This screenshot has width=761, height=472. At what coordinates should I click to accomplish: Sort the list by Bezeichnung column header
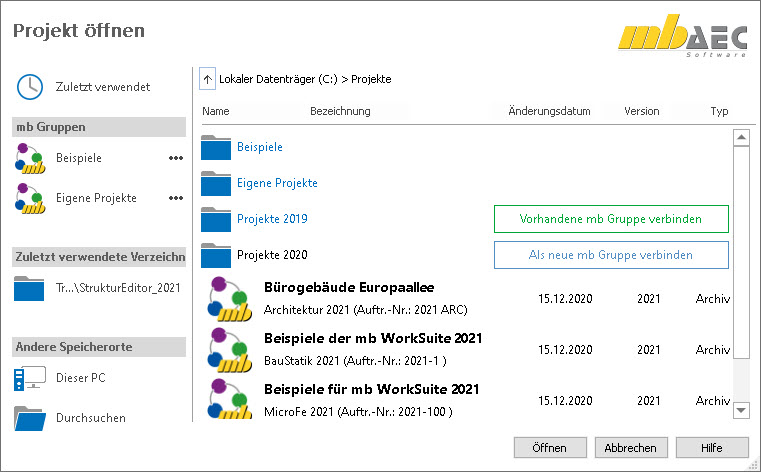(x=340, y=112)
